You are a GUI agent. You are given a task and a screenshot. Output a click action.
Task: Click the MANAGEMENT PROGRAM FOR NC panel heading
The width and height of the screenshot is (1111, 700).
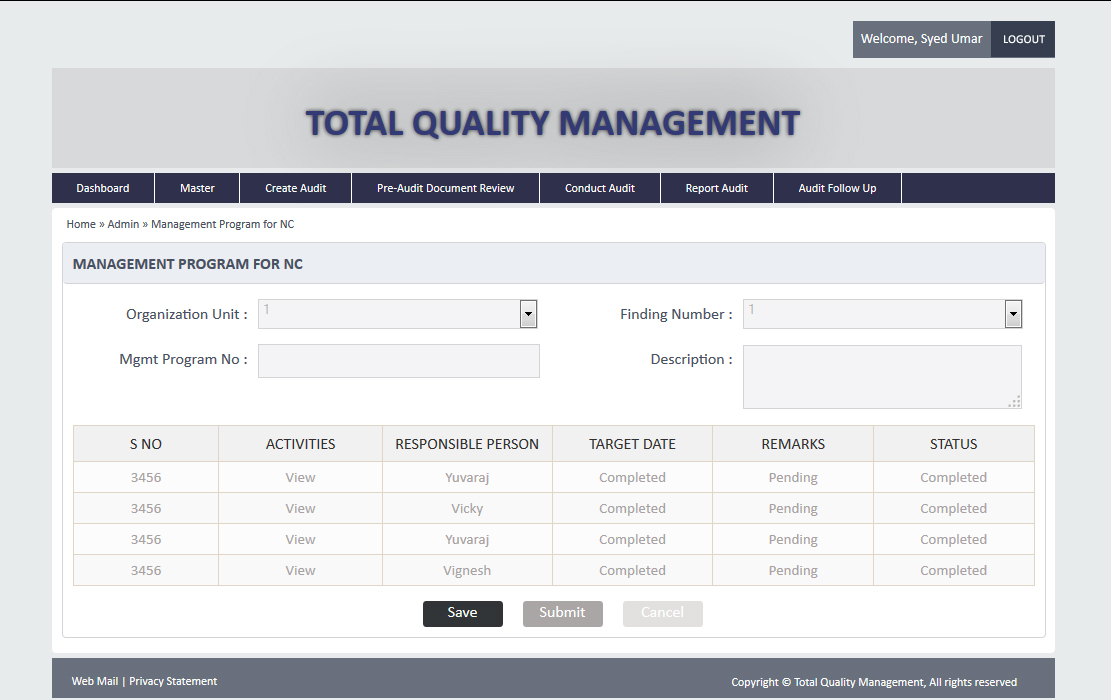point(188,264)
